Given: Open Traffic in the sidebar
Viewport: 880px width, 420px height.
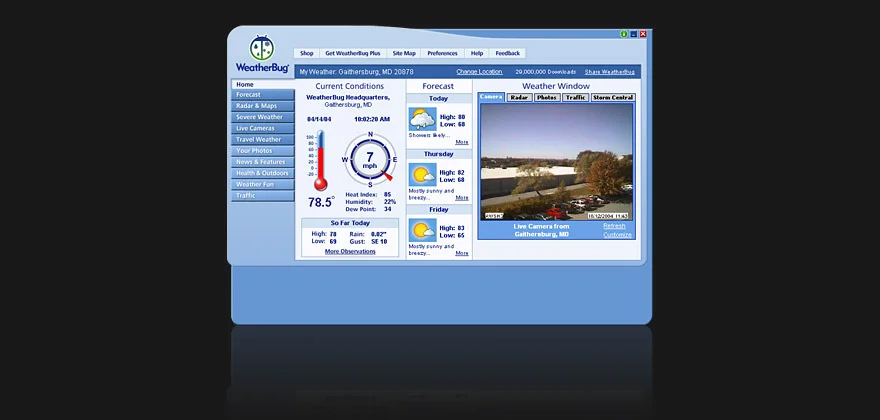Looking at the screenshot, I should click(263, 196).
